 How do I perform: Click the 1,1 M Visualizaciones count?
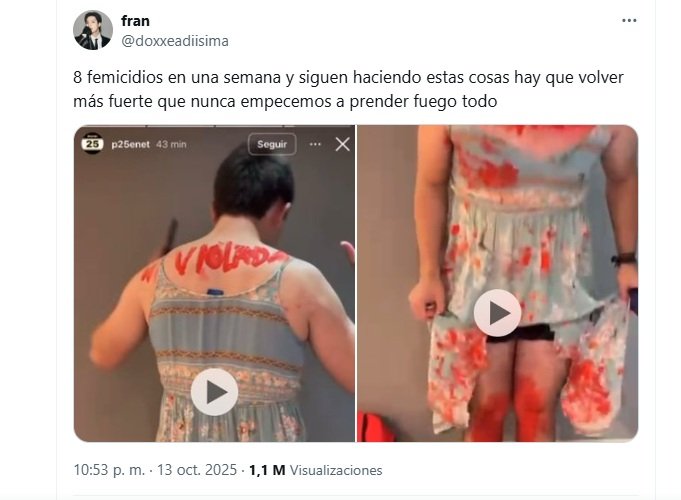(x=316, y=470)
